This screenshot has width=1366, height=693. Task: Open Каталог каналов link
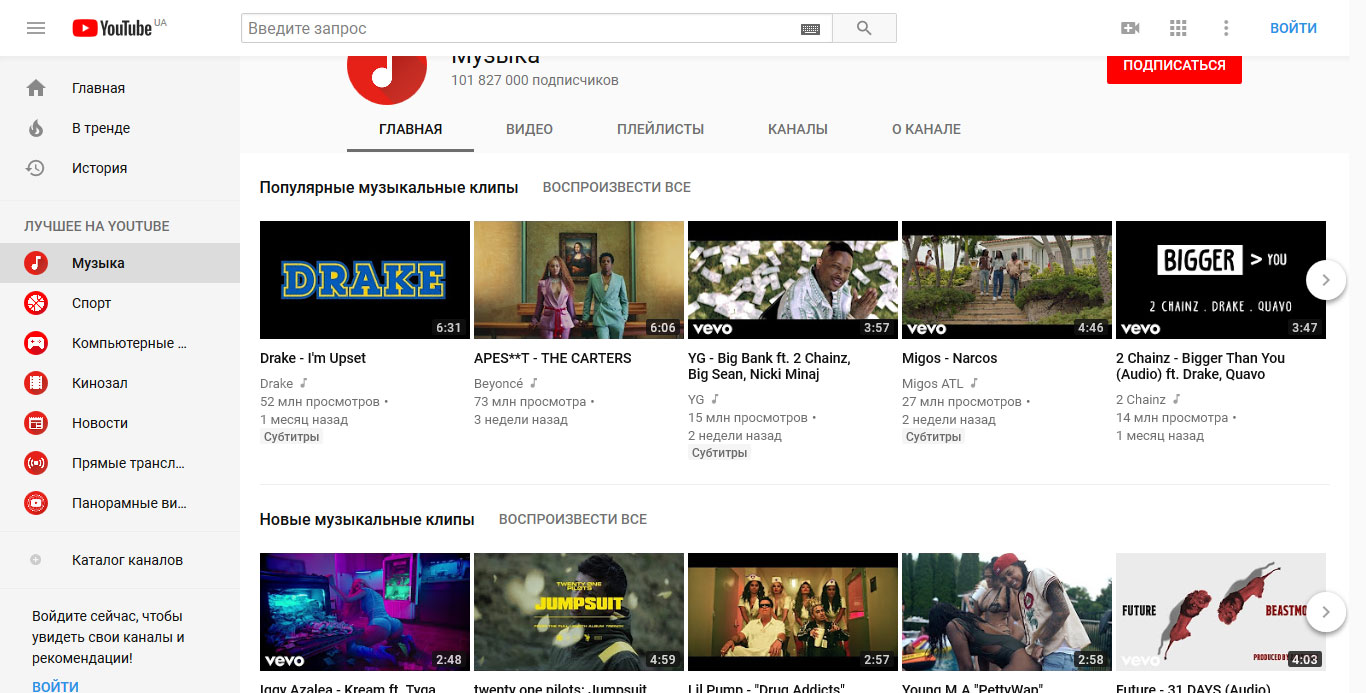pos(120,560)
